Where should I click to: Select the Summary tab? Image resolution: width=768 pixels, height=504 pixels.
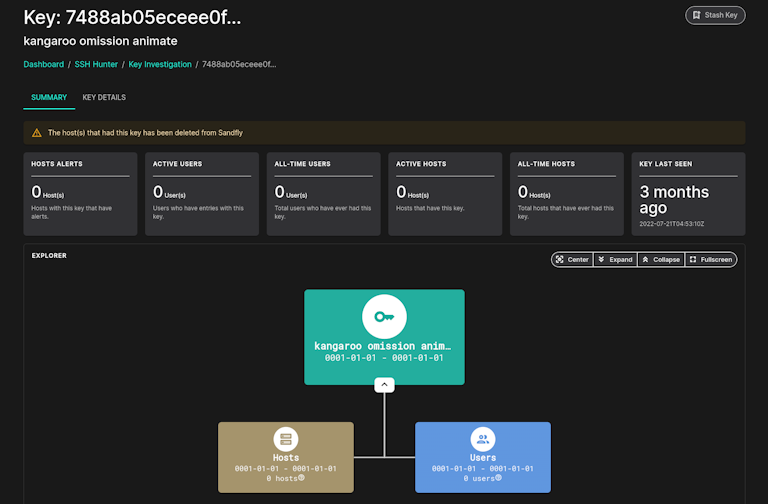49,97
